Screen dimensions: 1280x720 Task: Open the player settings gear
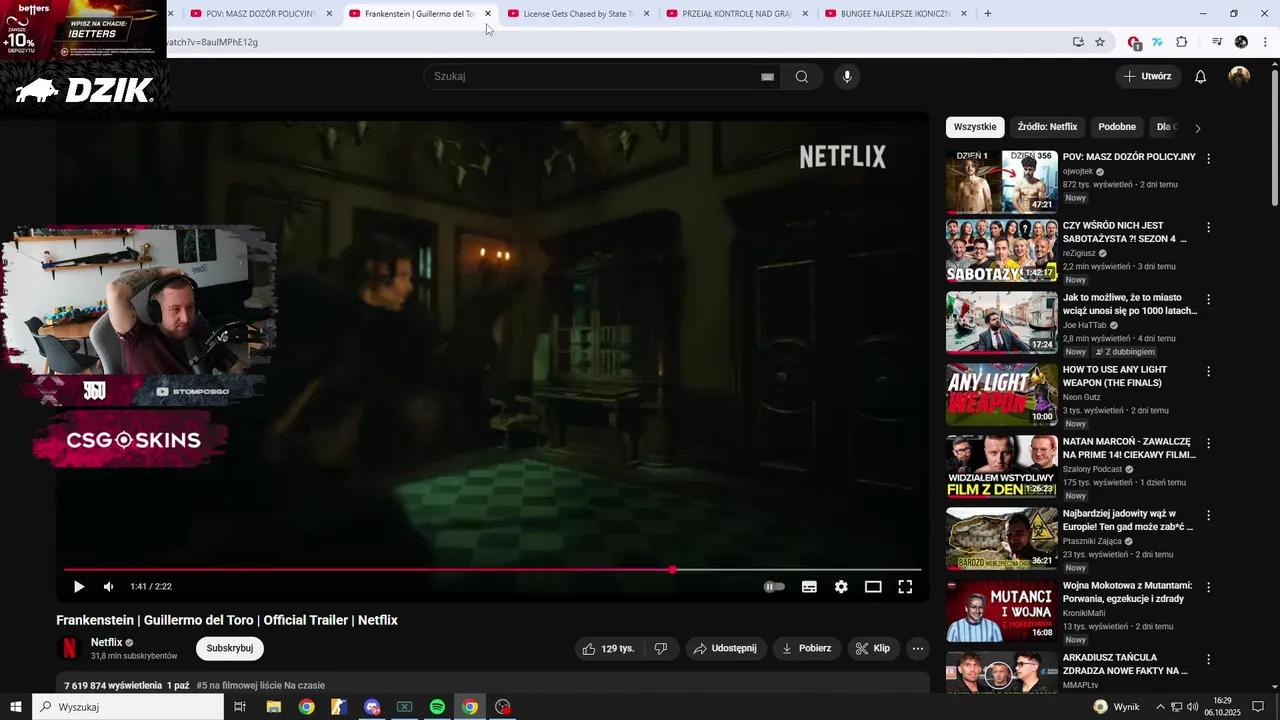(x=841, y=587)
